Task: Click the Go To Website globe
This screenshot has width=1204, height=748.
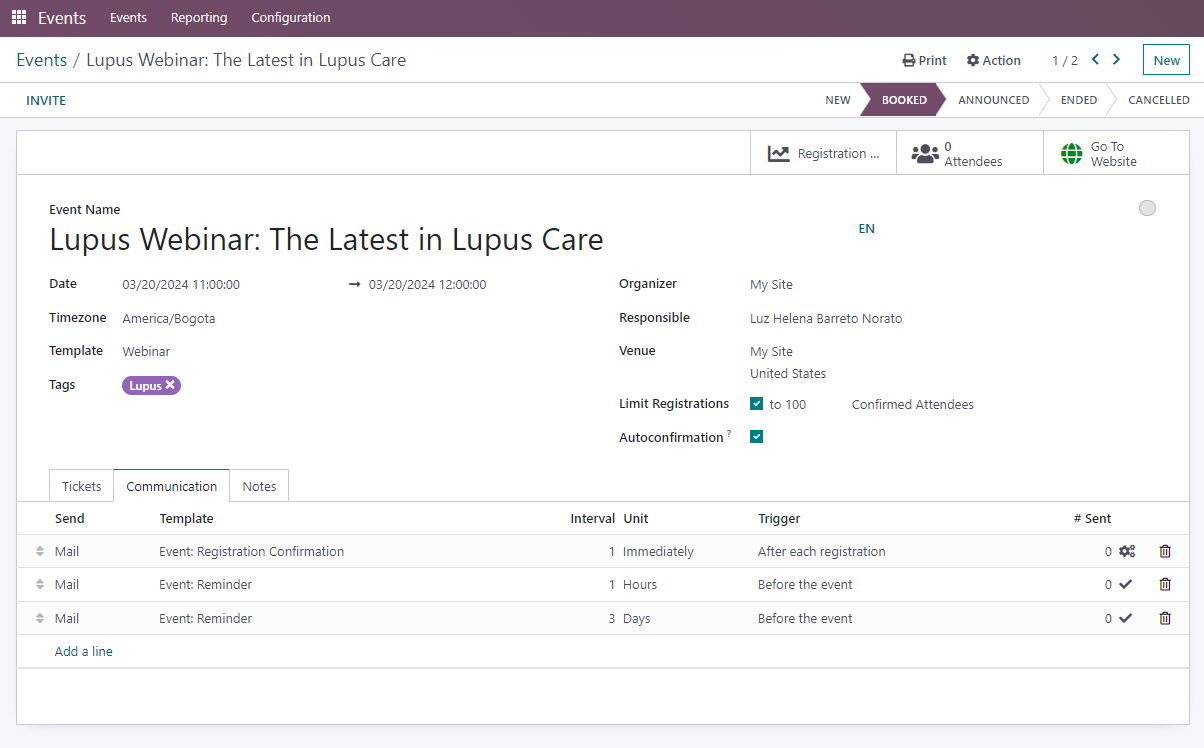Action: (x=1071, y=154)
